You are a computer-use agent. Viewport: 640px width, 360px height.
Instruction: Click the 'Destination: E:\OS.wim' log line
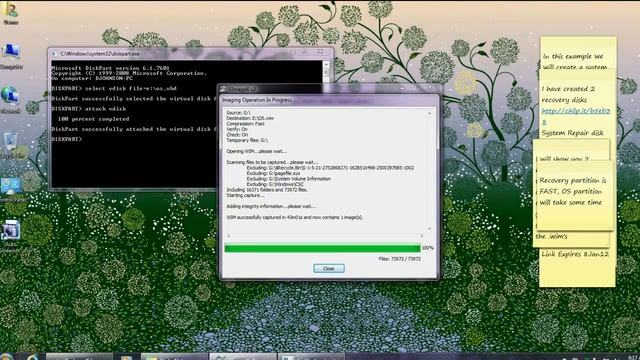(x=250, y=118)
